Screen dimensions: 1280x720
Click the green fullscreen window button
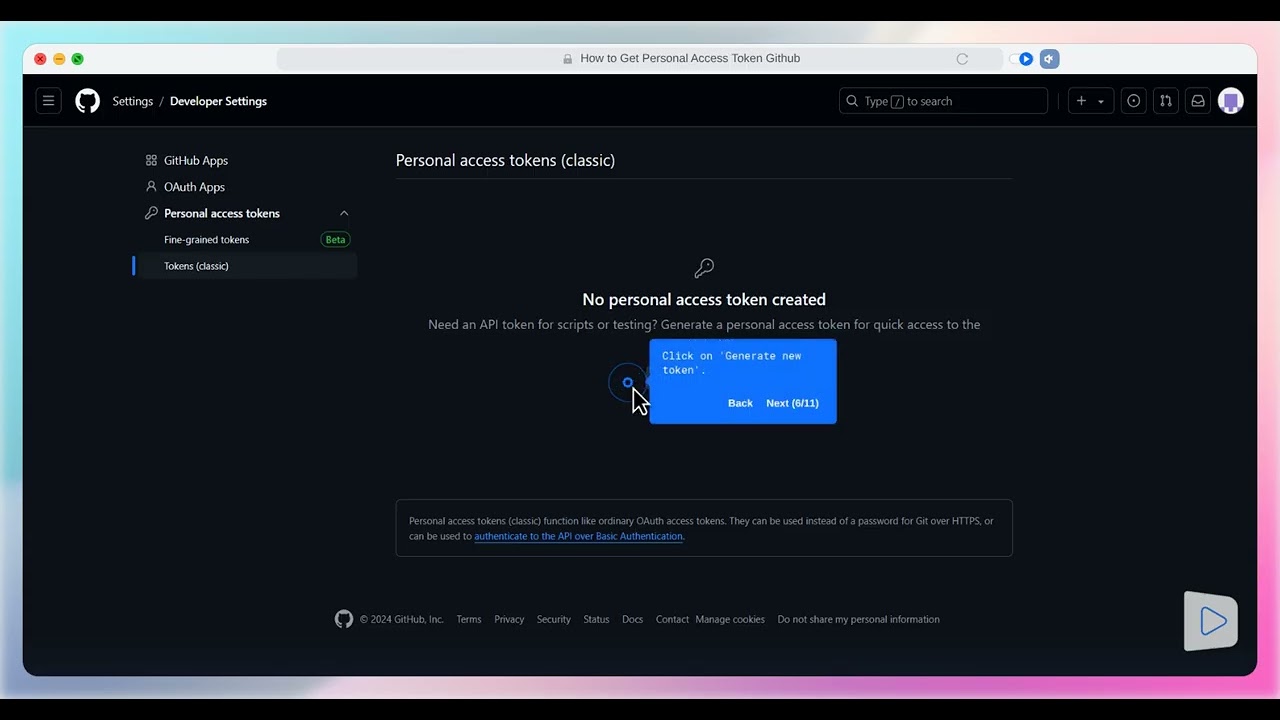(x=78, y=59)
